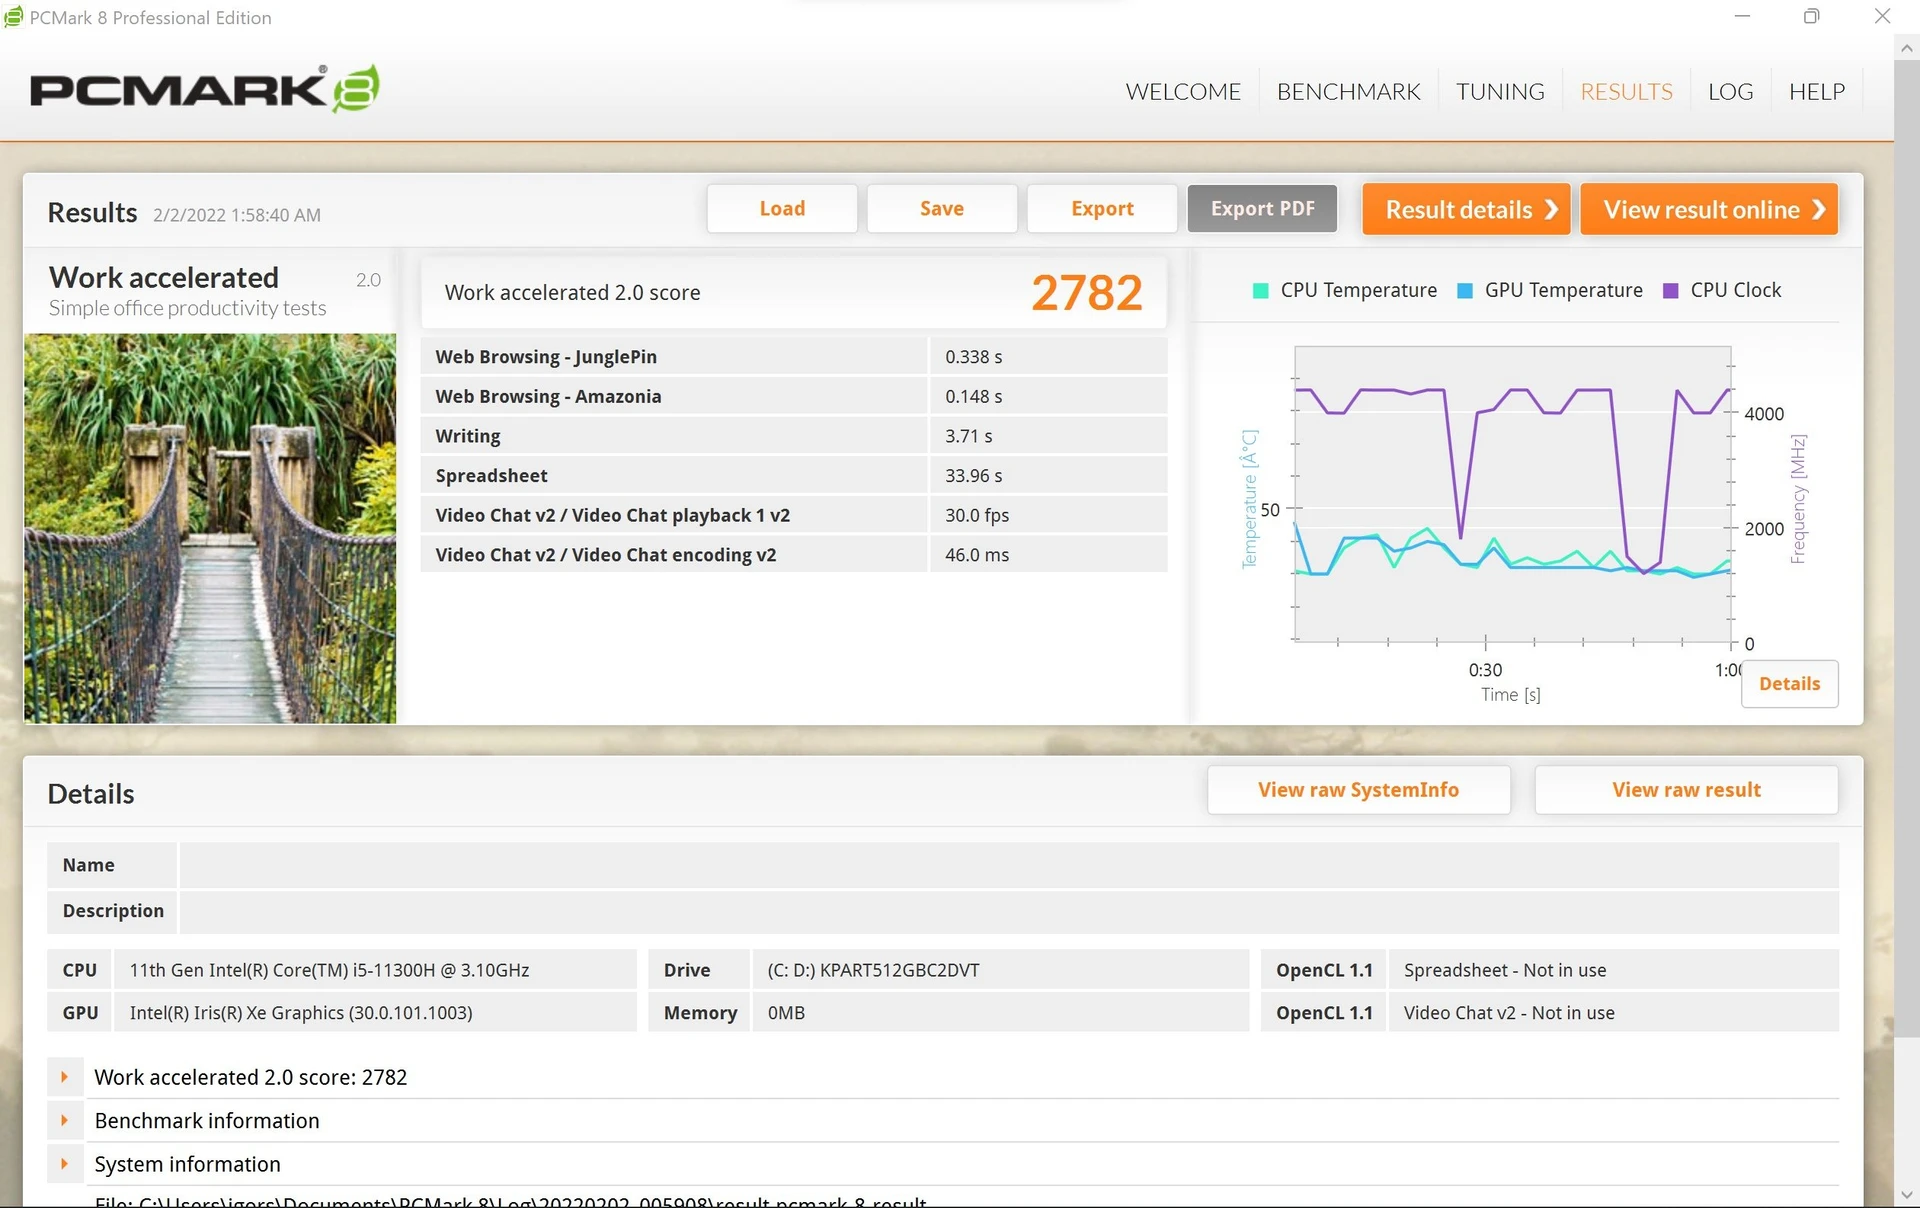Viewport: 1920px width, 1208px height.
Task: Click the results date 2/2/2022 1:58:40 AM
Action: 237,215
